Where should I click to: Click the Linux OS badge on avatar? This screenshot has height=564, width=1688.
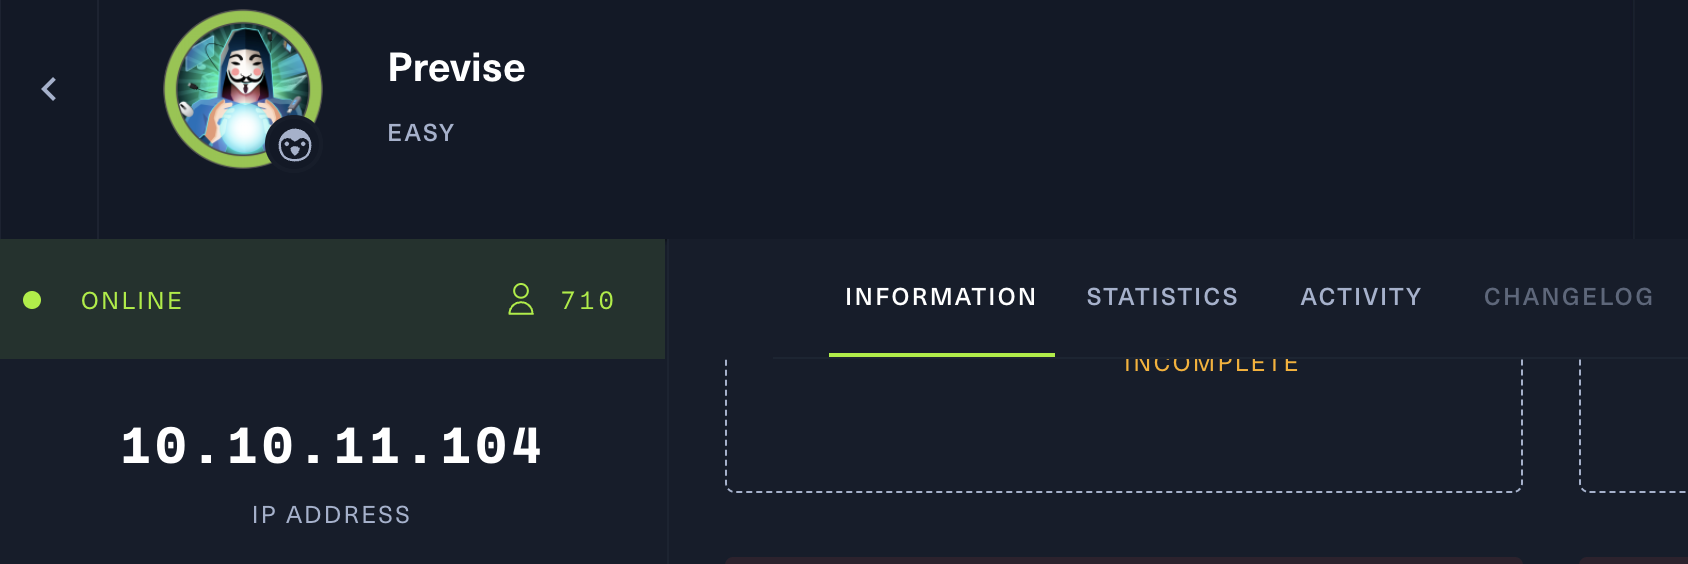294,146
